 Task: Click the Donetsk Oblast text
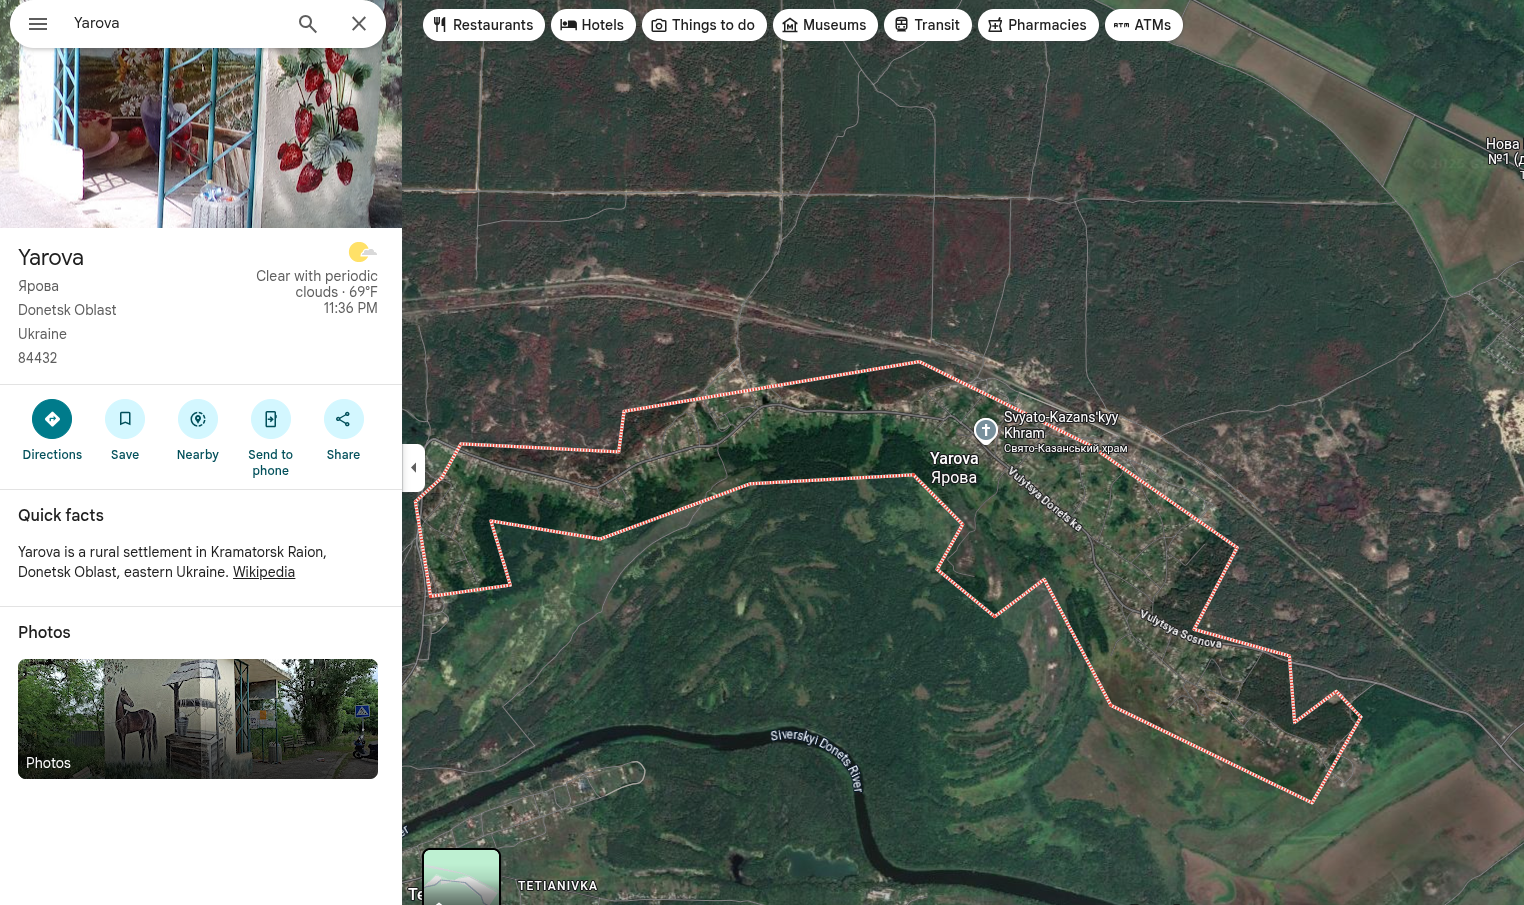67,310
